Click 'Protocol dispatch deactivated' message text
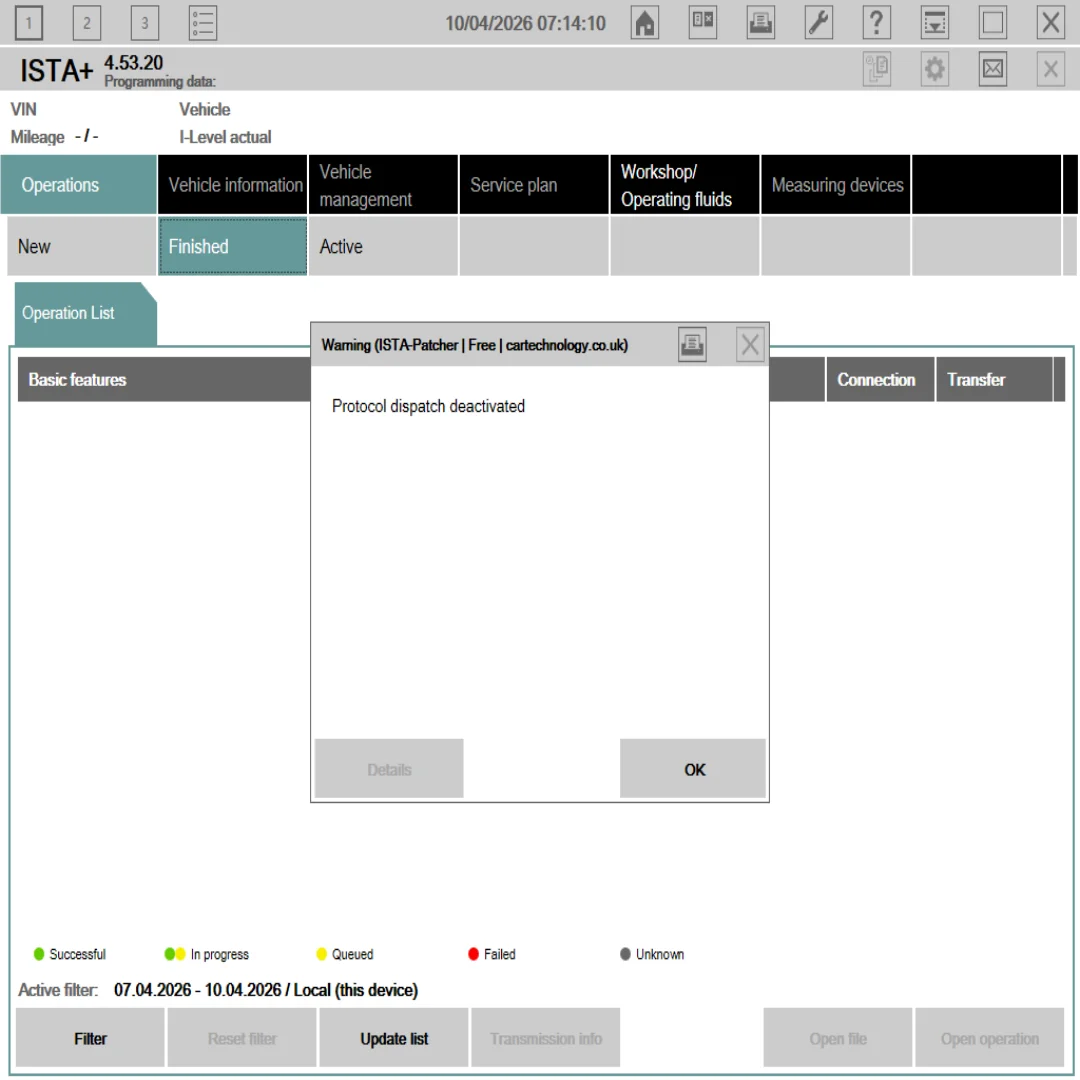 coord(428,406)
